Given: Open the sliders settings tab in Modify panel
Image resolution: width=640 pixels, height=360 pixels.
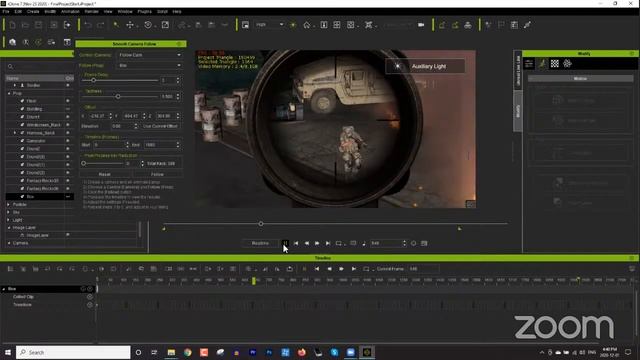Looking at the screenshot, I should tap(529, 63).
